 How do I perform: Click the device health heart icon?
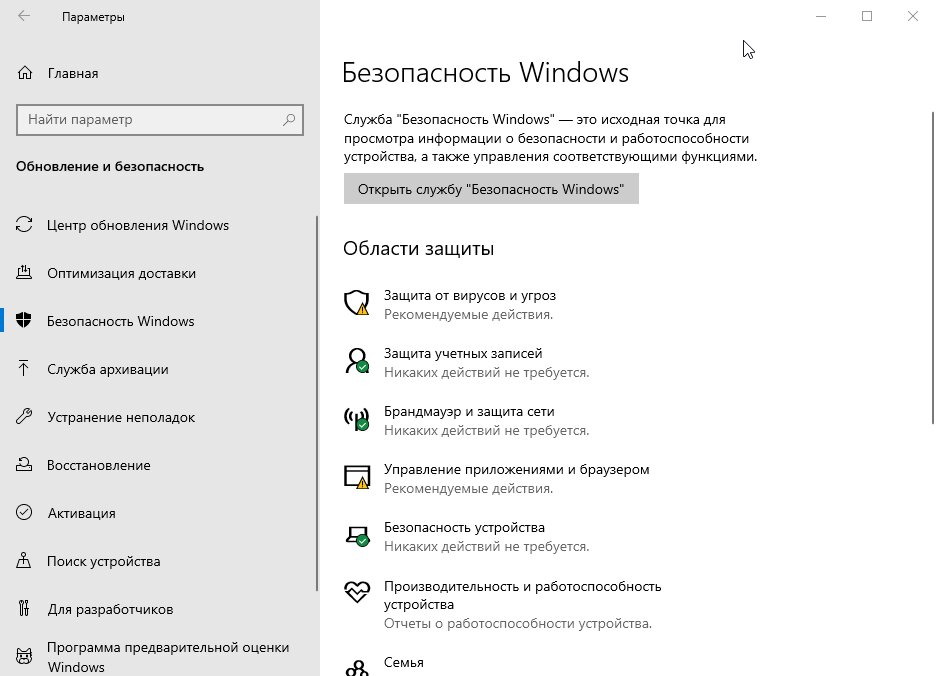click(357, 591)
